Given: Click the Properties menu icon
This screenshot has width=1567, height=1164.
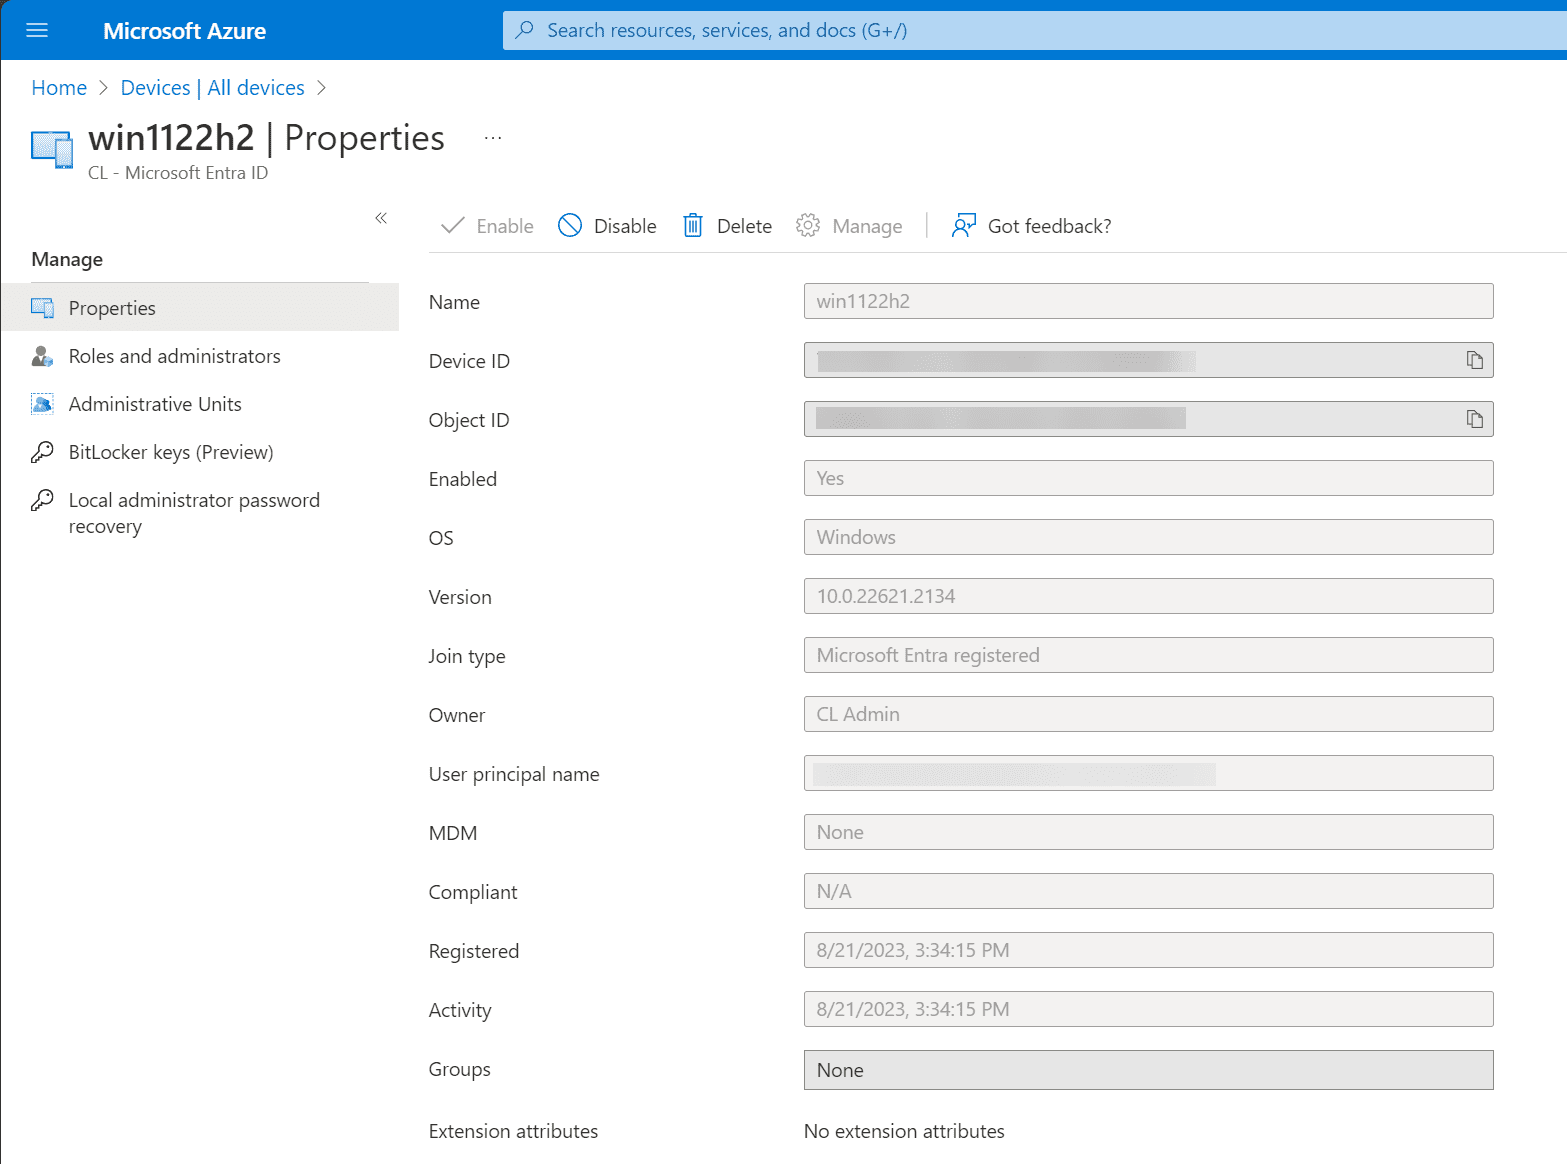Looking at the screenshot, I should pos(42,308).
